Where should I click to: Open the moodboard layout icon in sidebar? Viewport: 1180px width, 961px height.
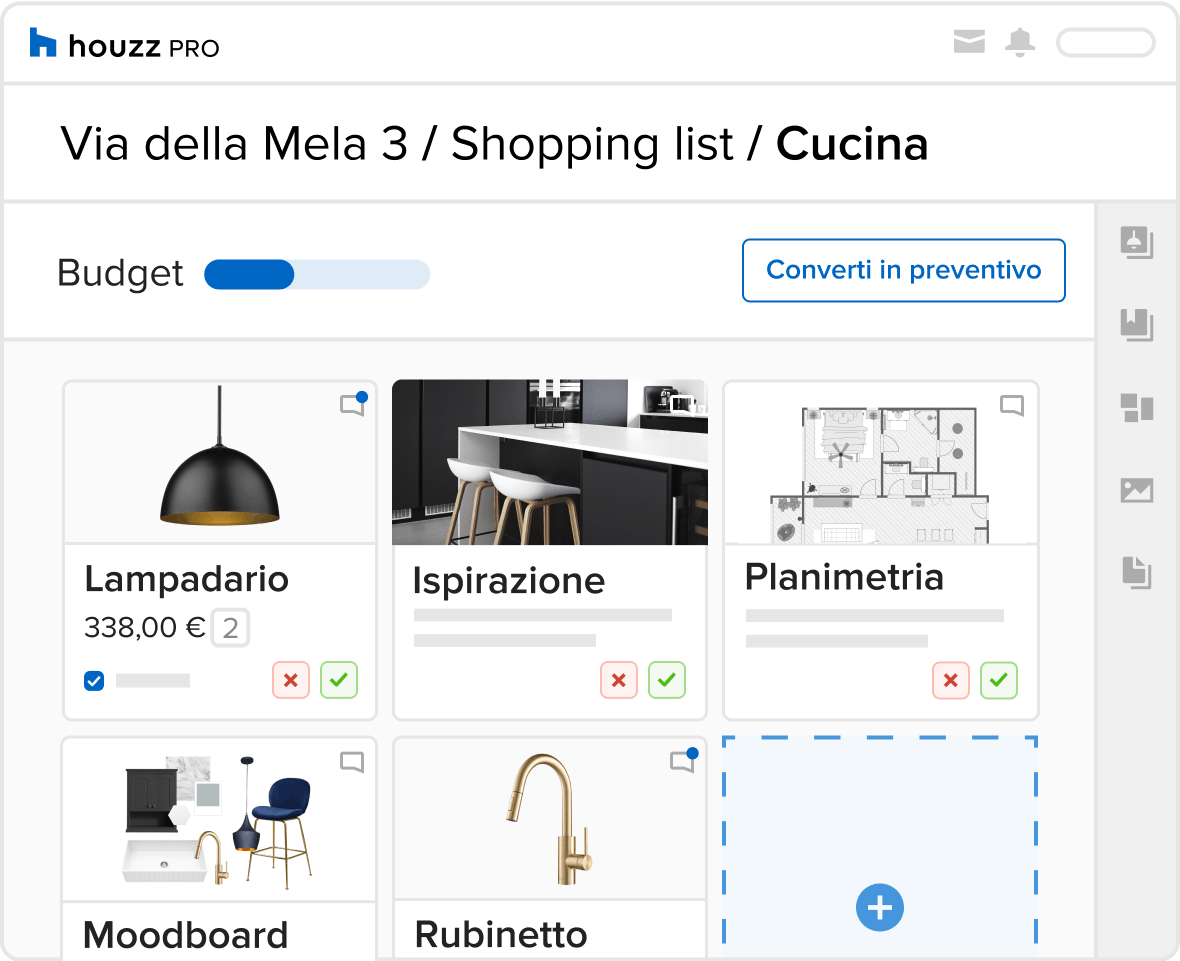click(x=1136, y=408)
